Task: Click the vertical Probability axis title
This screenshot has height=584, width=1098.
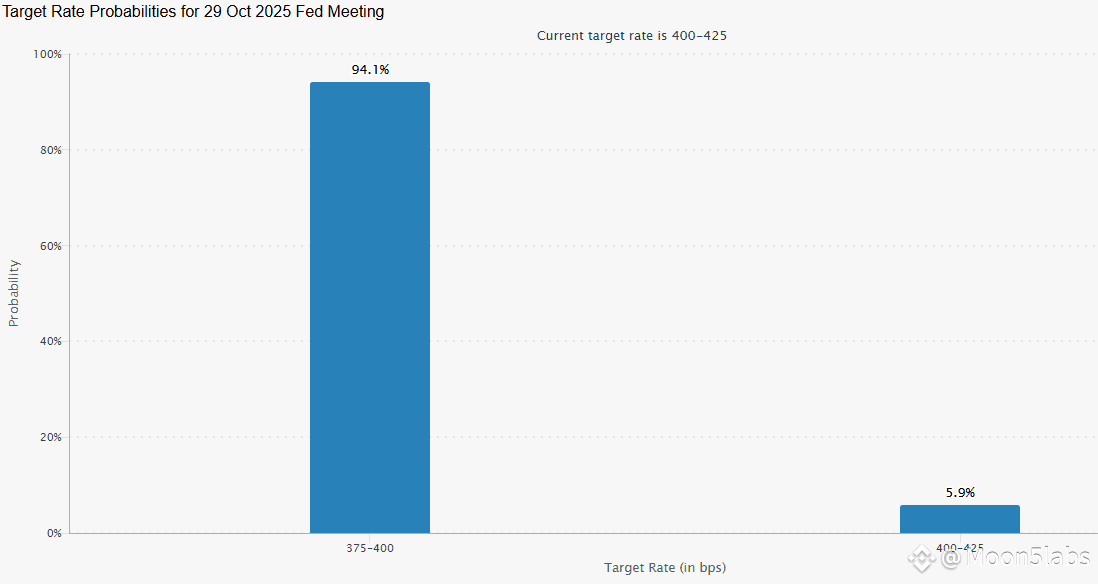Action: (14, 293)
